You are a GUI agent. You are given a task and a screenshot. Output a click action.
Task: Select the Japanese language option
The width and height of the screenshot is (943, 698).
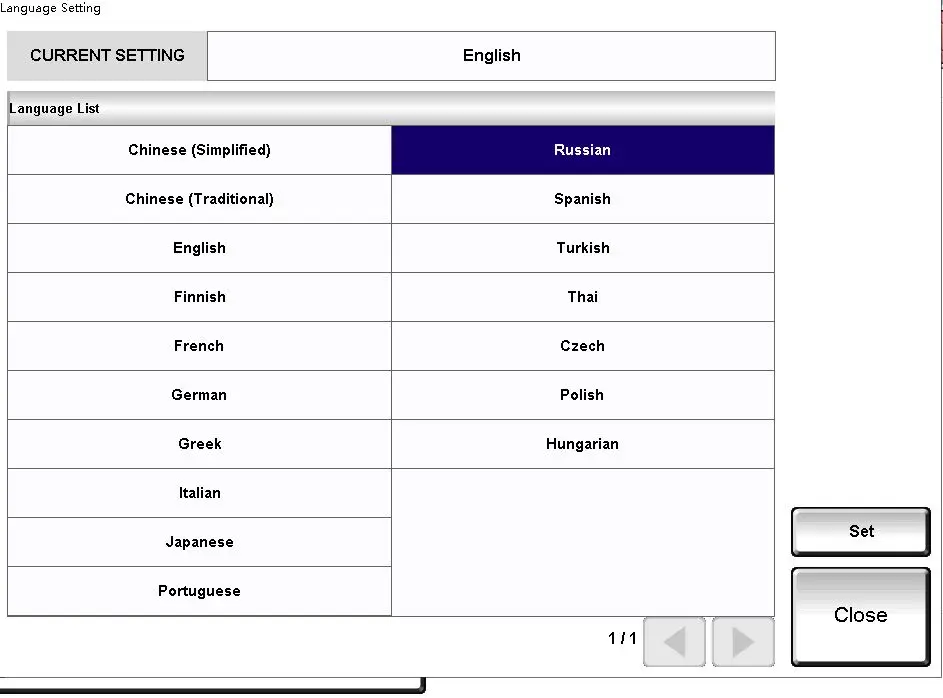tap(199, 542)
